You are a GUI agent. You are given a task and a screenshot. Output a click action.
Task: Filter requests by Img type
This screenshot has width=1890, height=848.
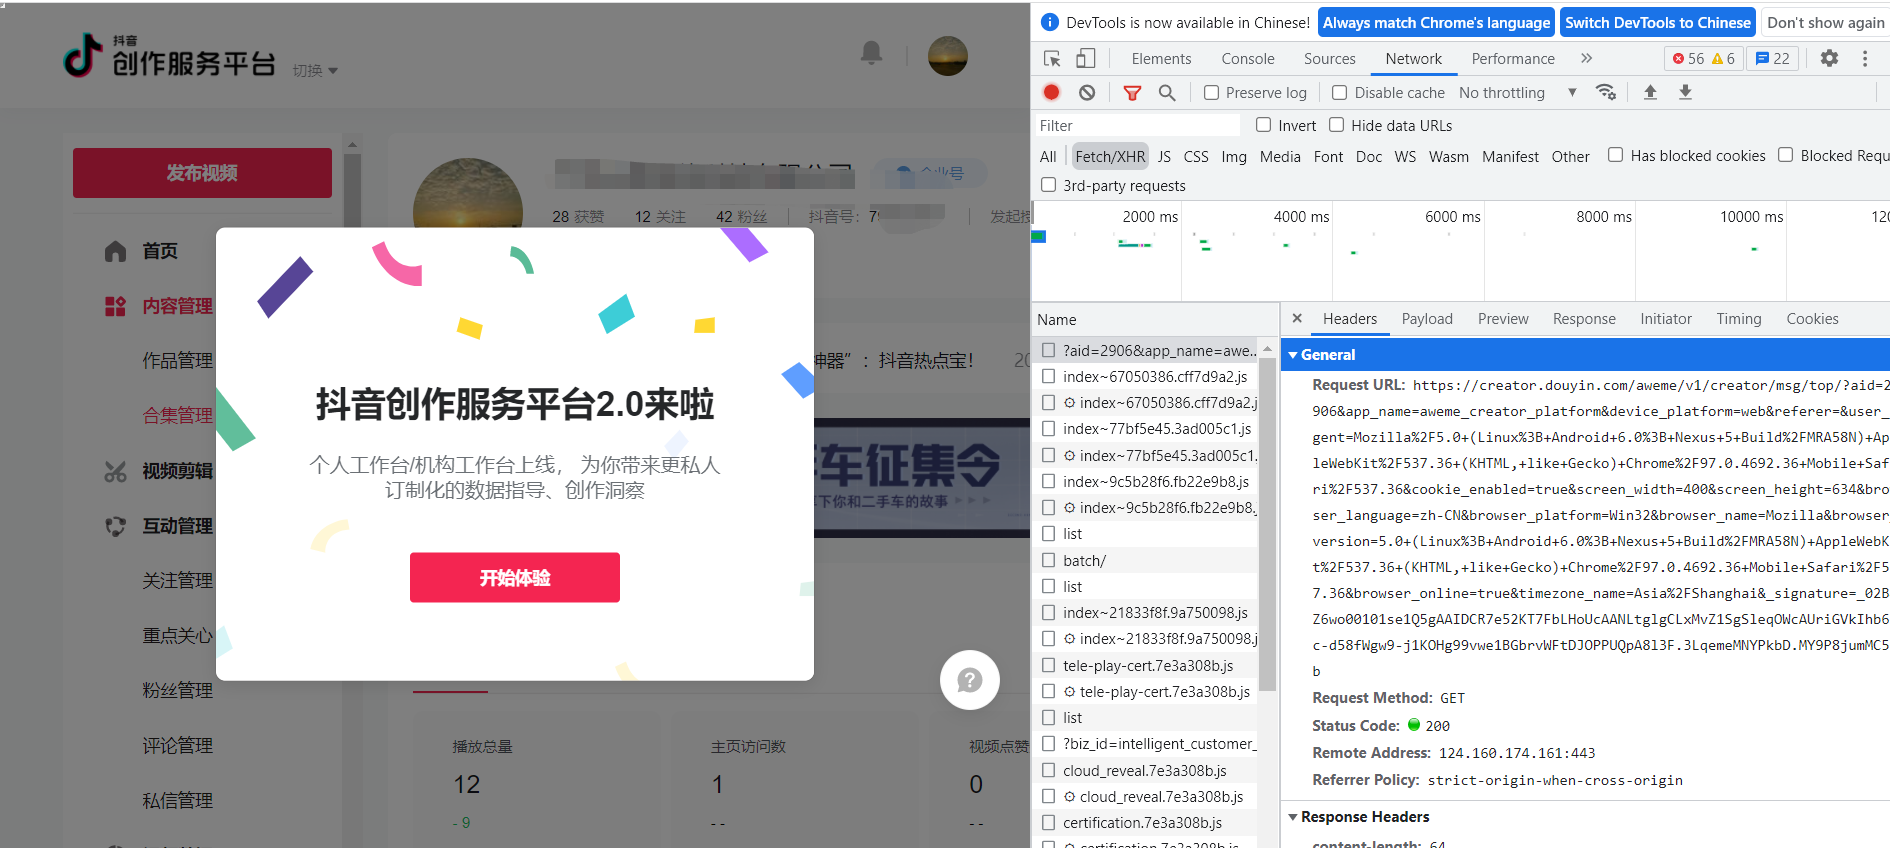coord(1234,156)
